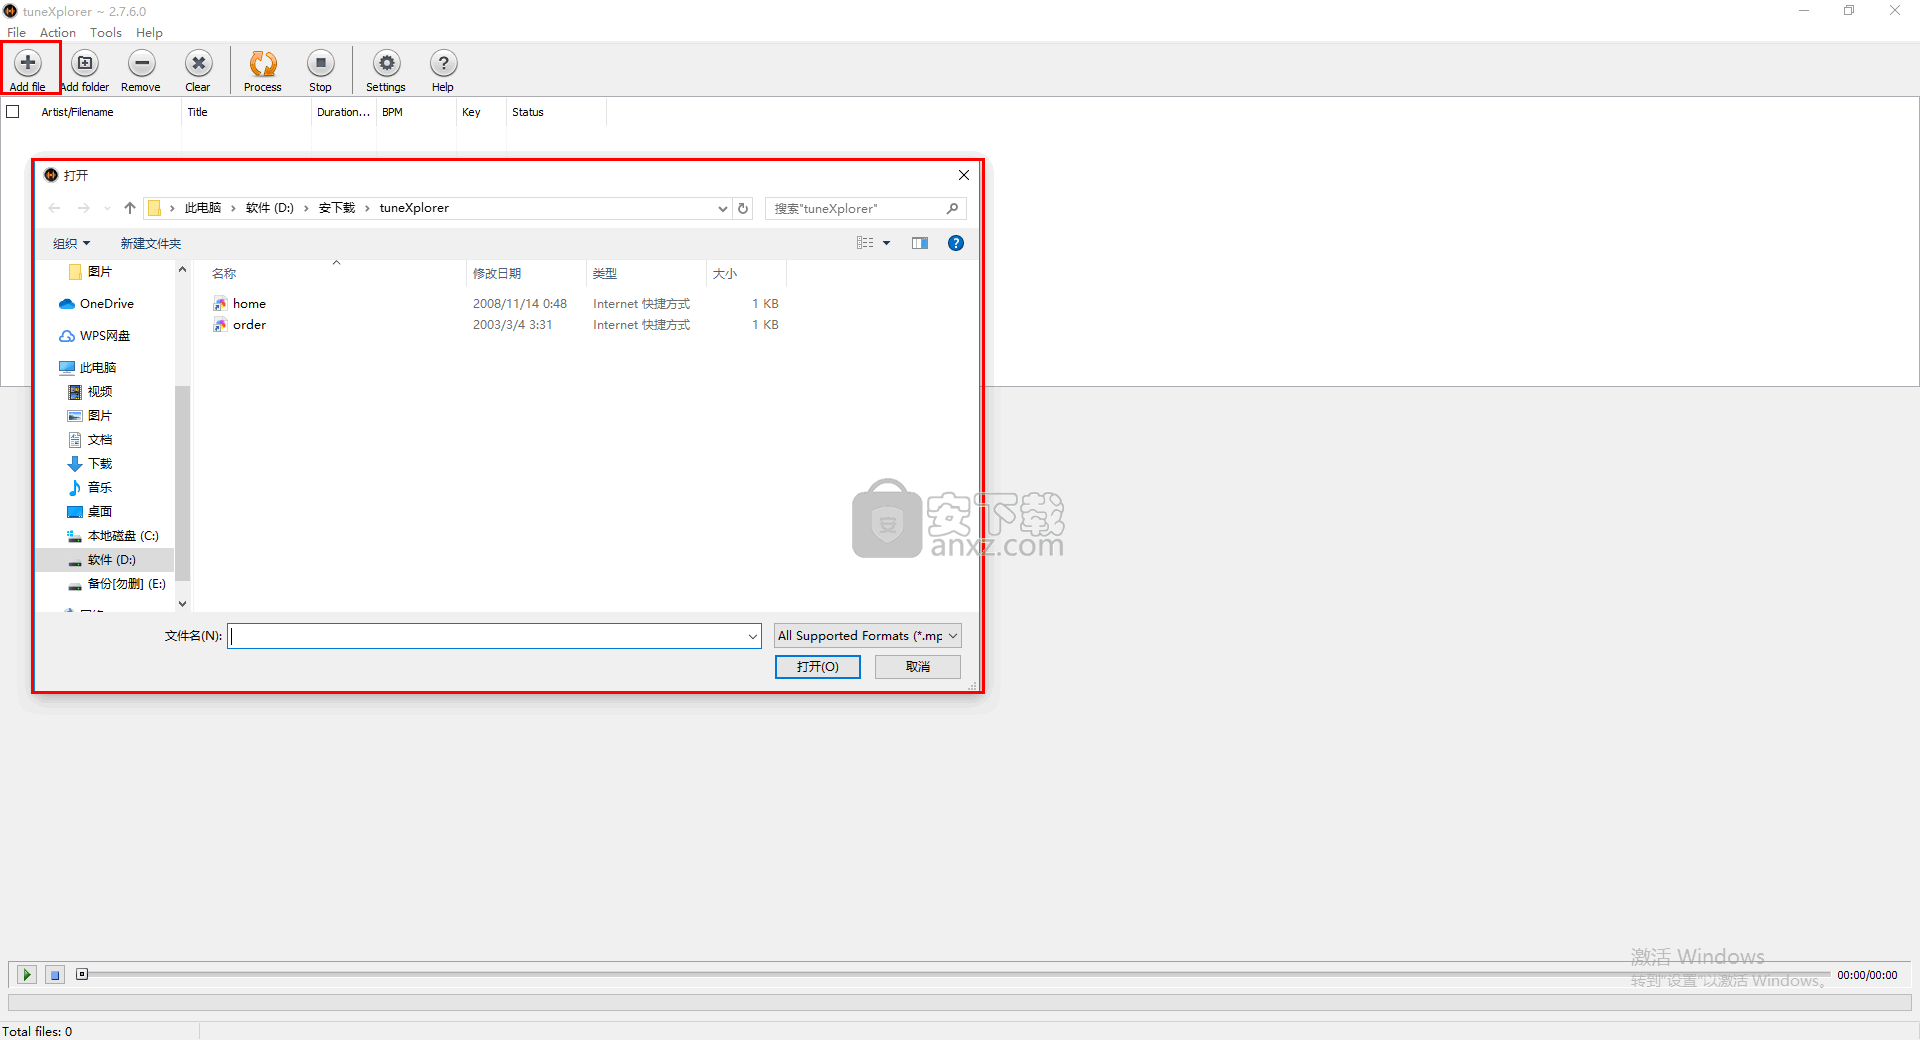Toggle the select-all checkbox in file list header
1920x1040 pixels.
coord(13,112)
